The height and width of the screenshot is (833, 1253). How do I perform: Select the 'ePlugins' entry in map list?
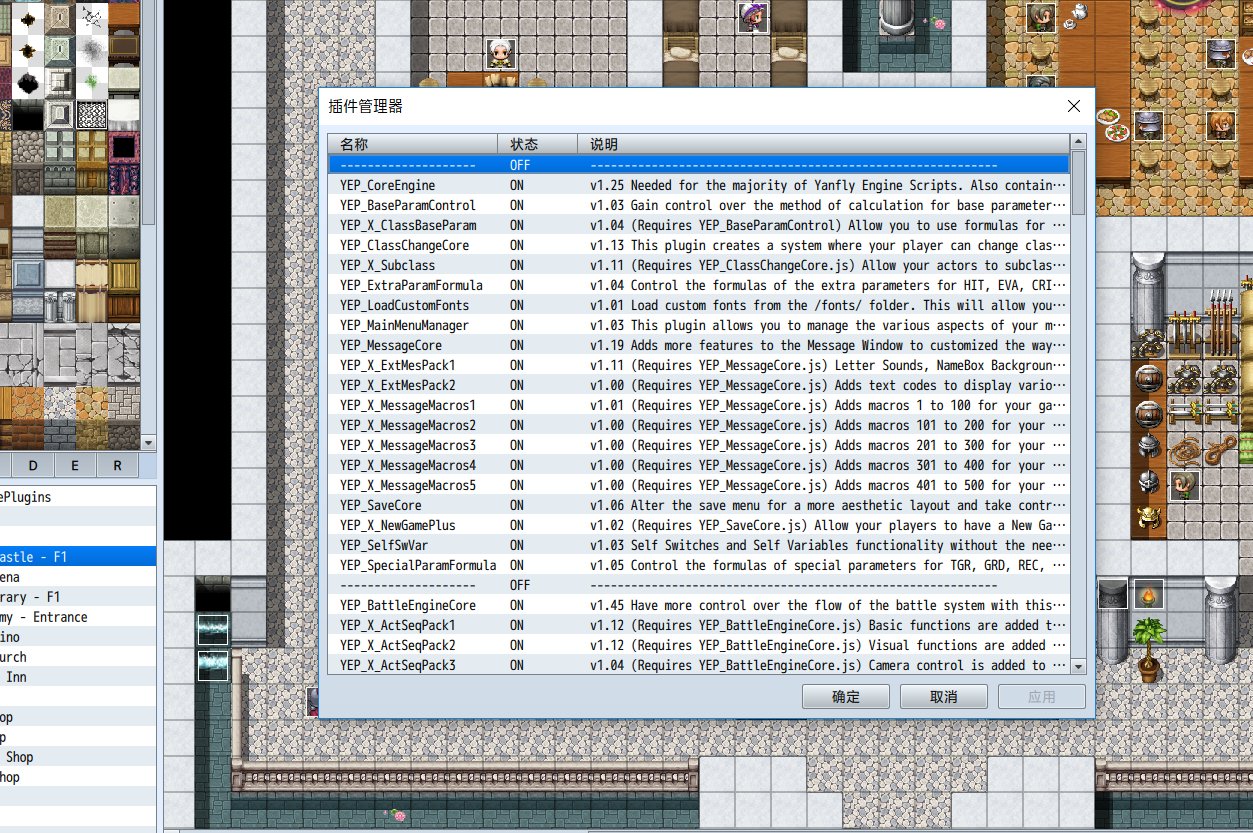(x=78, y=497)
